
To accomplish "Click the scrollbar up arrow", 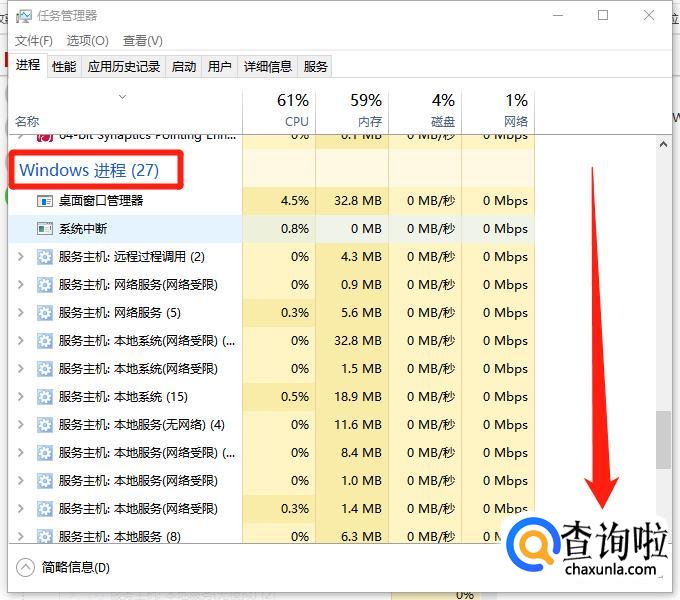I will pos(663,144).
